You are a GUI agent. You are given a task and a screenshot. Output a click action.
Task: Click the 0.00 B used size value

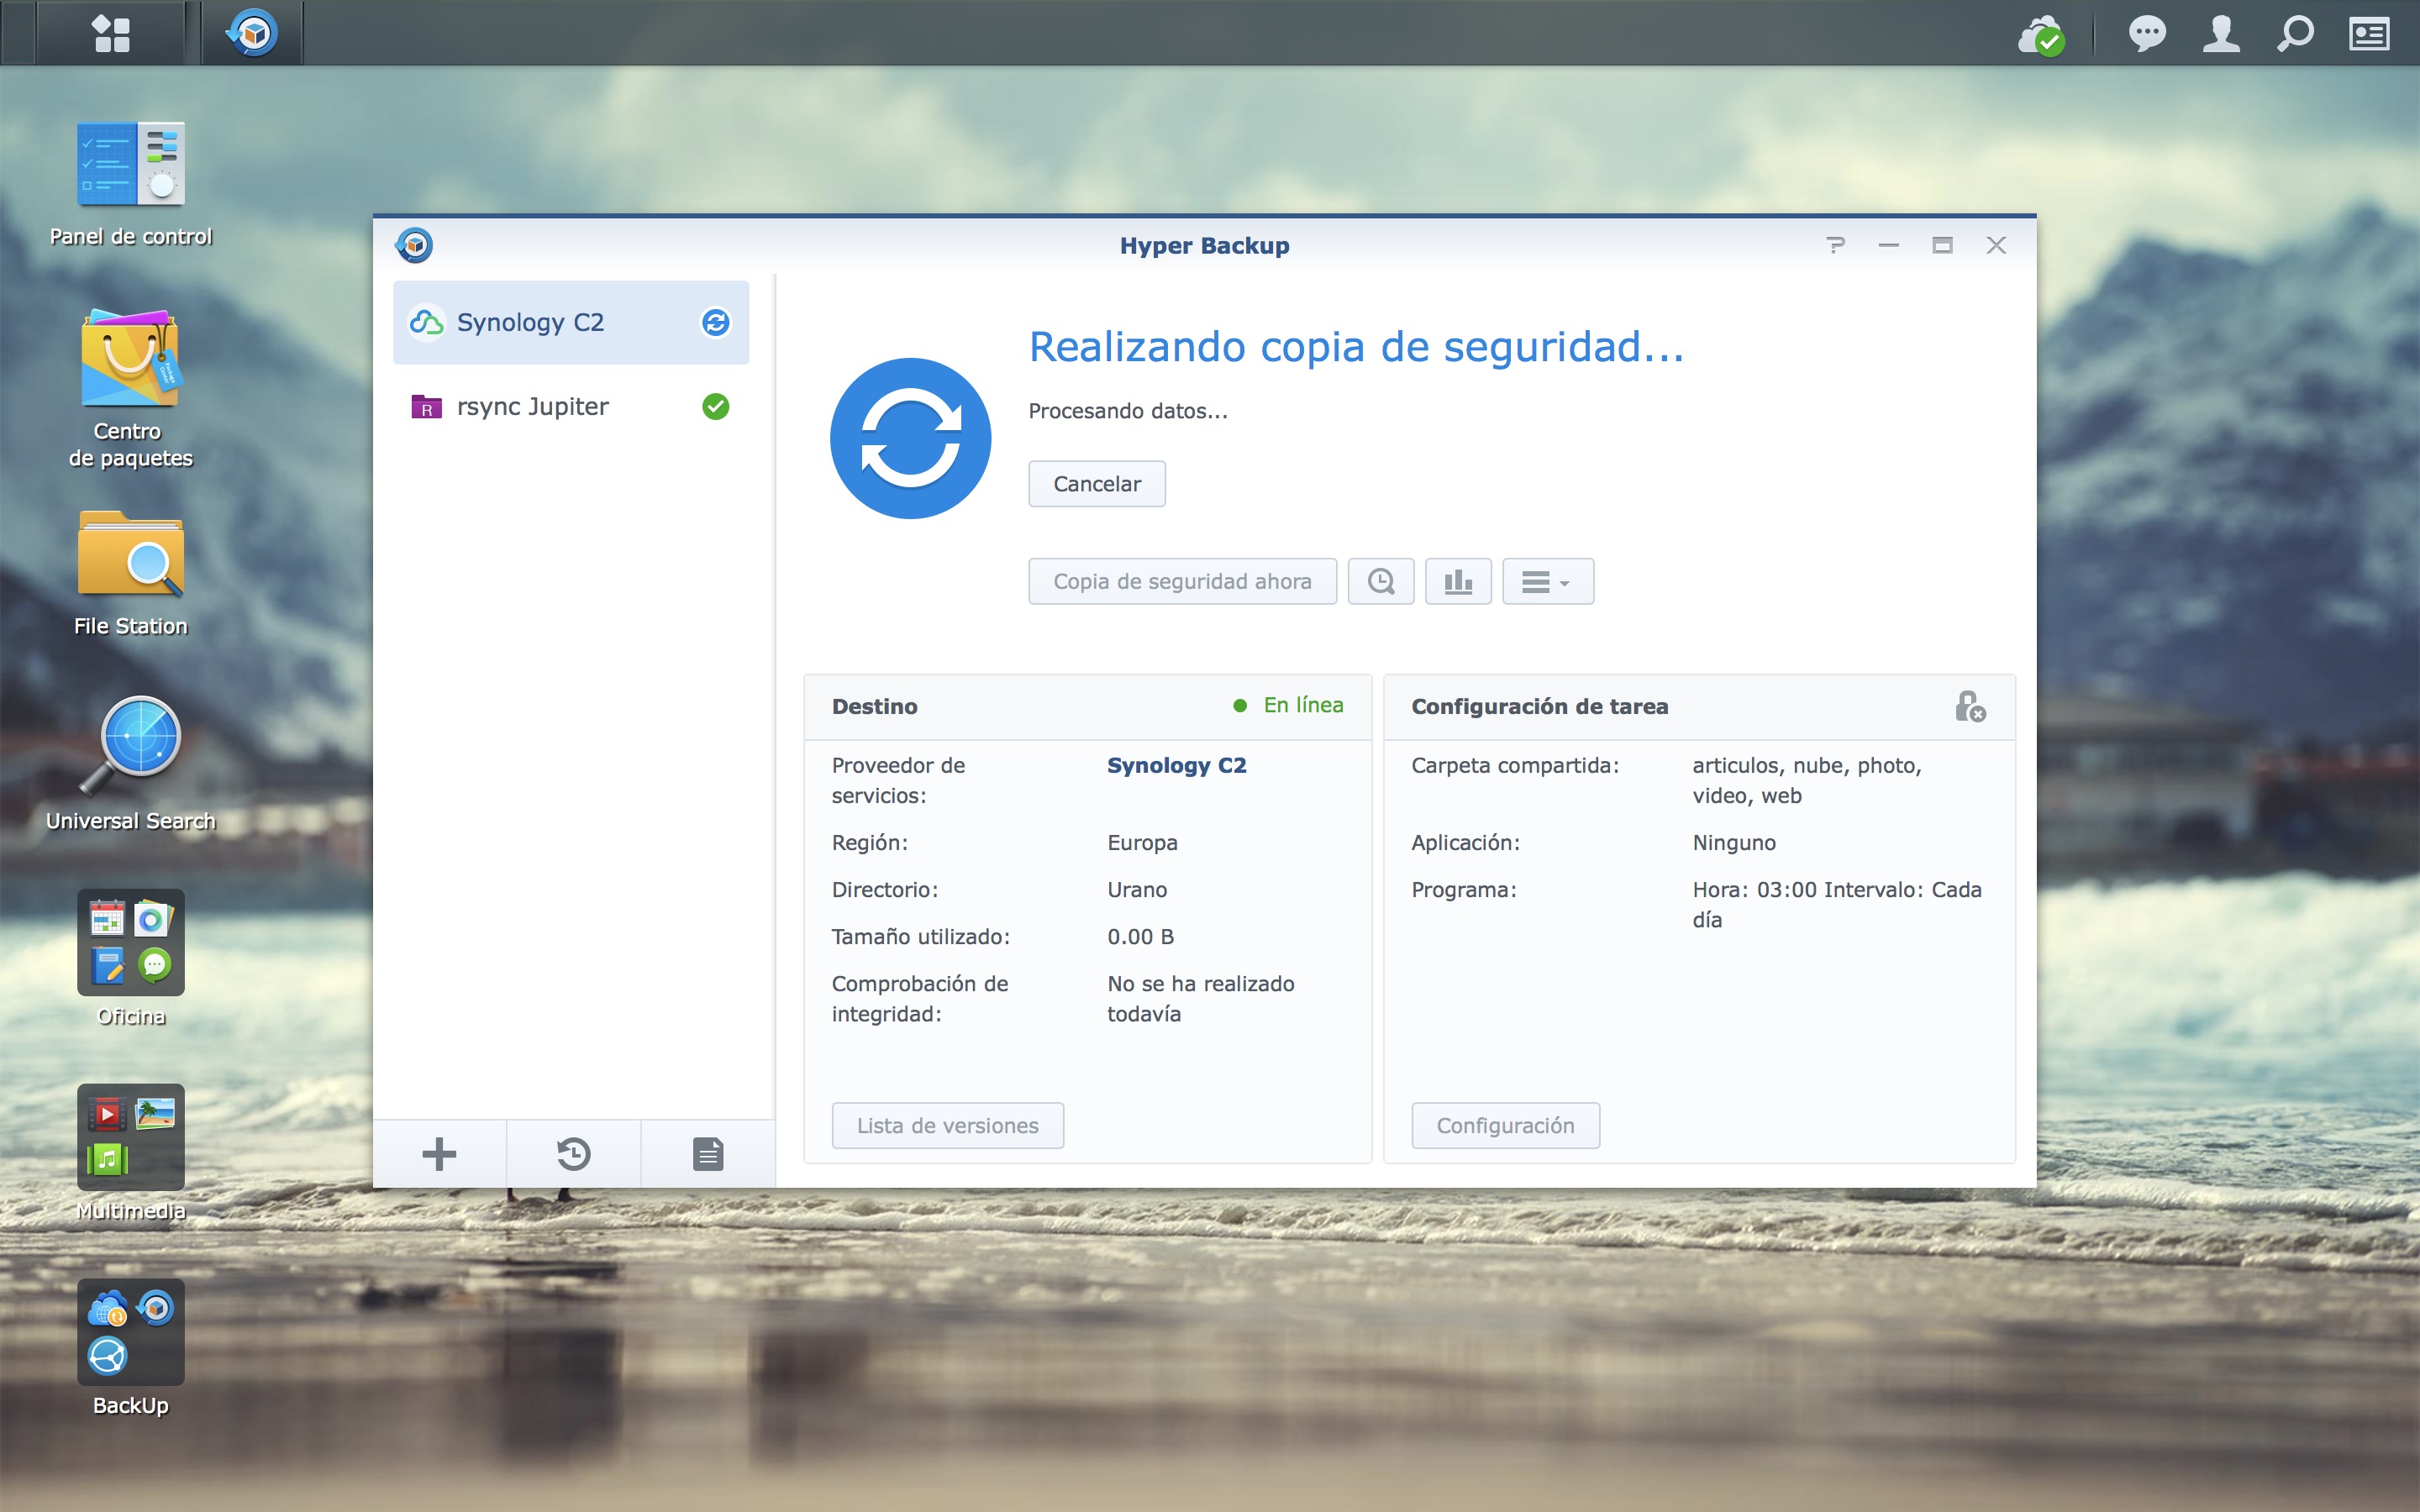(1141, 937)
